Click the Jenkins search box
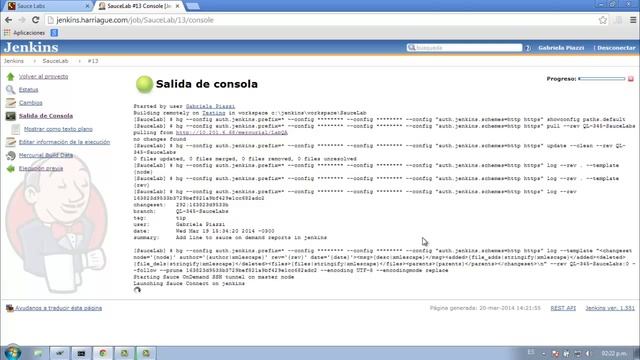 (x=464, y=48)
